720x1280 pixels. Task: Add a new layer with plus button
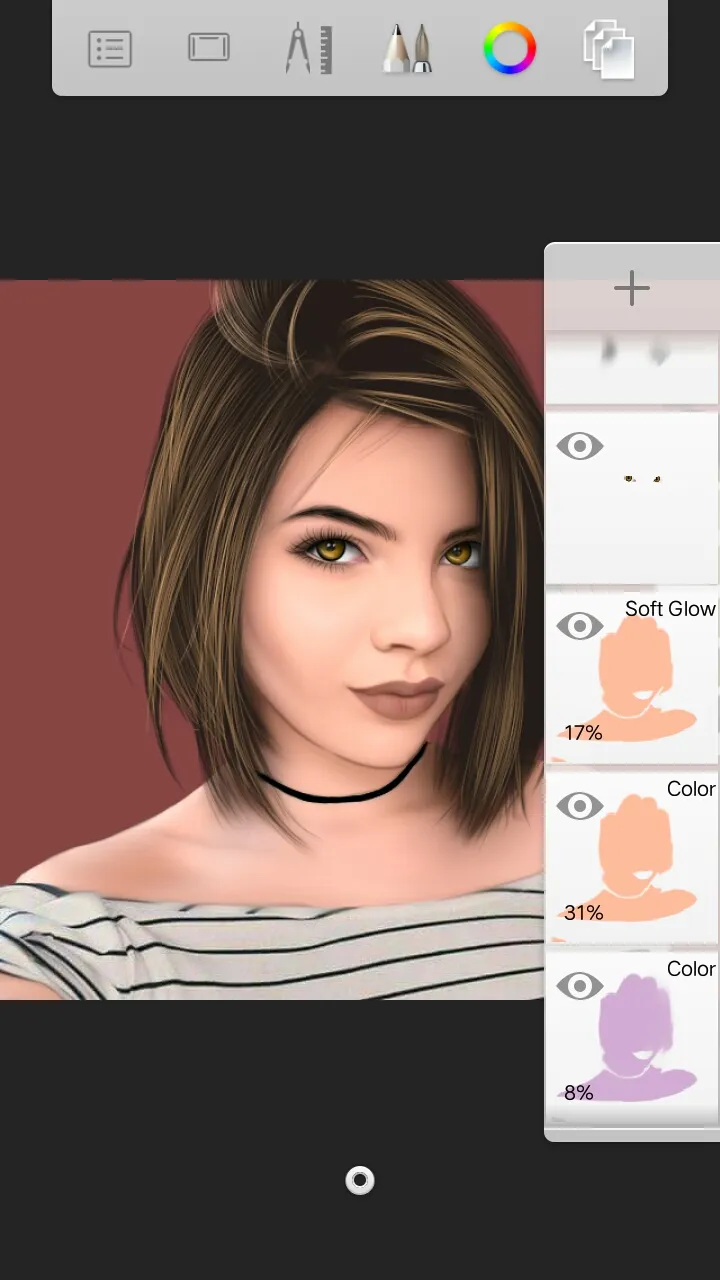[x=632, y=288]
